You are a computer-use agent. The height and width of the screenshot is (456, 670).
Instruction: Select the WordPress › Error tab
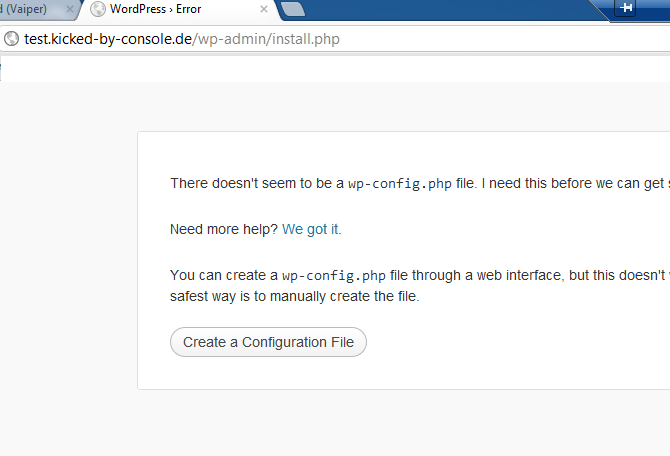click(179, 9)
